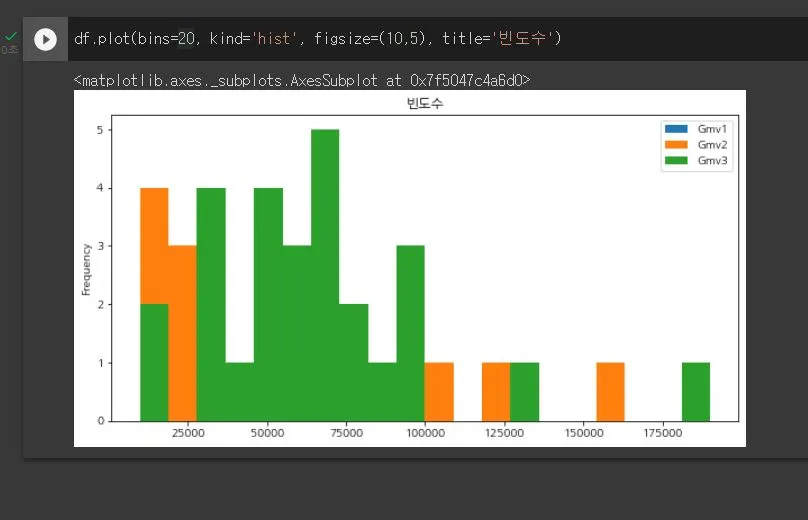Click the Gmv3 green legend swatch
The height and width of the screenshot is (520, 808).
pos(676,160)
